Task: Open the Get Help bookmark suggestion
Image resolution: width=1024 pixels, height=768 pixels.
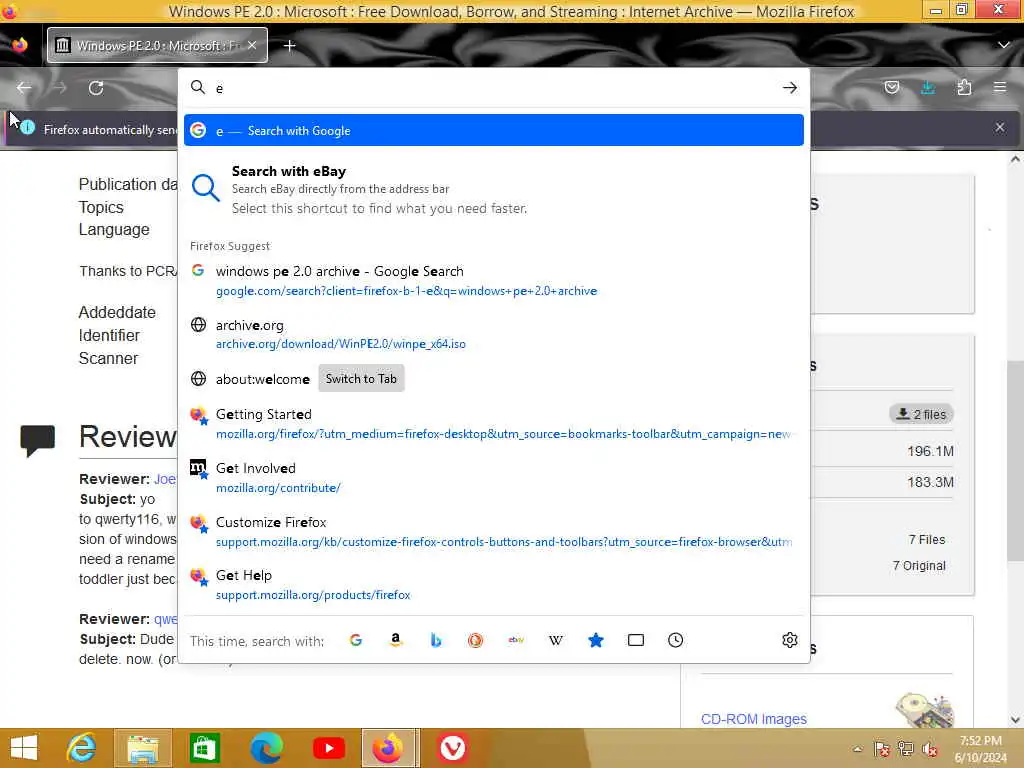Action: coord(494,584)
